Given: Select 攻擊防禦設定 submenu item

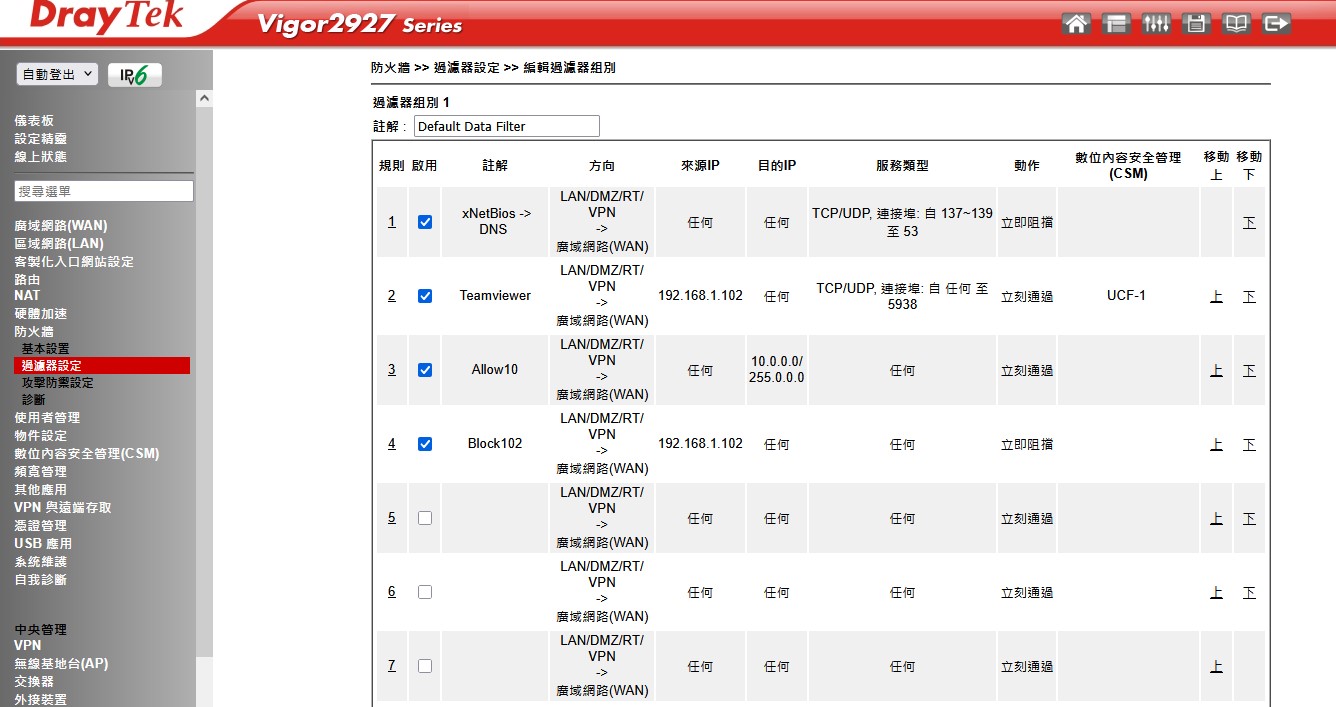Looking at the screenshot, I should (x=58, y=383).
